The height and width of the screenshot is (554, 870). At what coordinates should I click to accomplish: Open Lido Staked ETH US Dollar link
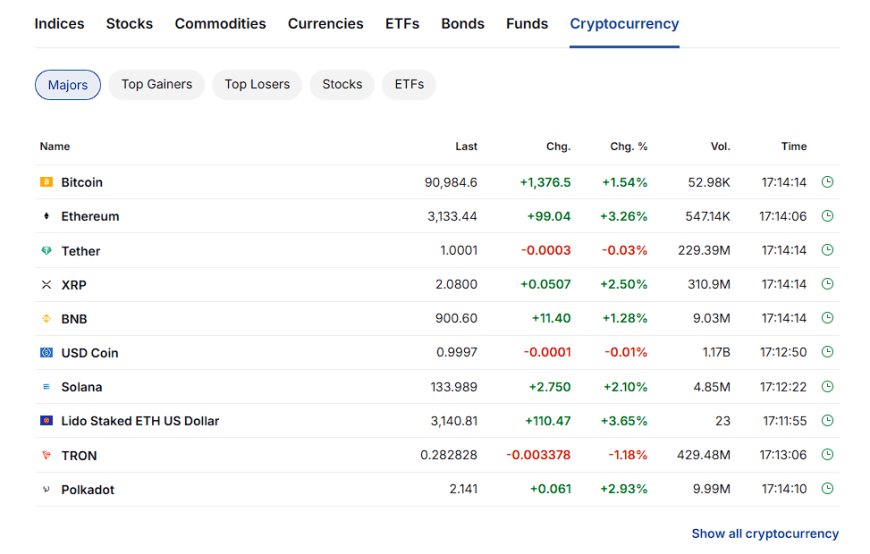[140, 421]
